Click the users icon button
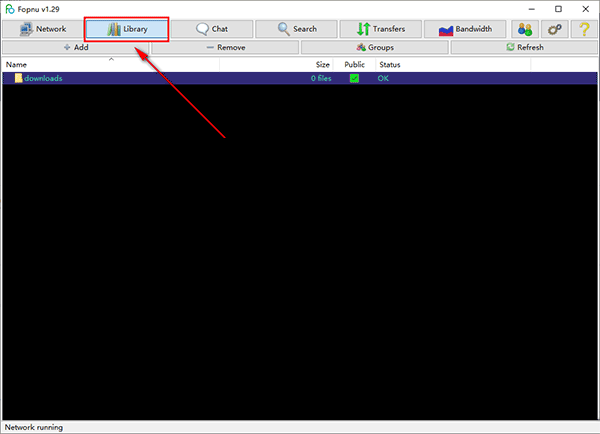600x434 pixels. [526, 29]
